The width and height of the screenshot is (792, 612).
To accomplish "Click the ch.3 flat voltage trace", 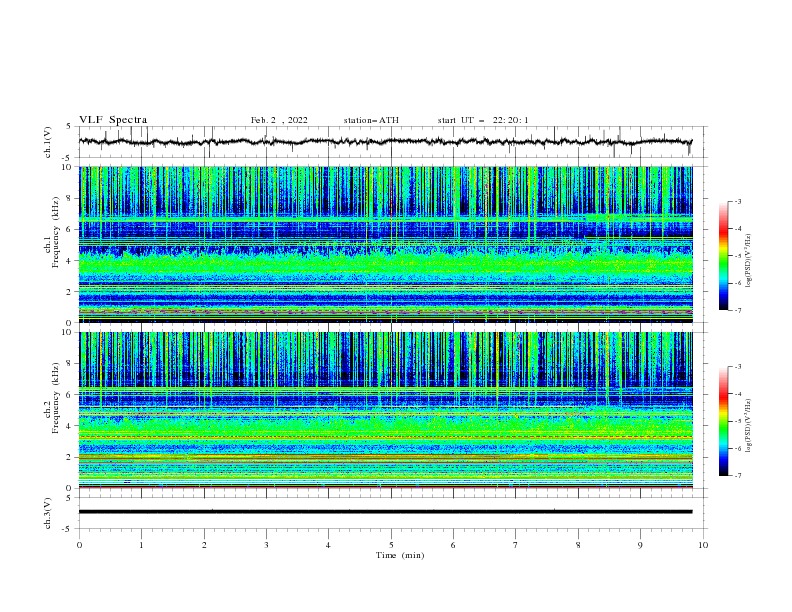I will [x=386, y=512].
